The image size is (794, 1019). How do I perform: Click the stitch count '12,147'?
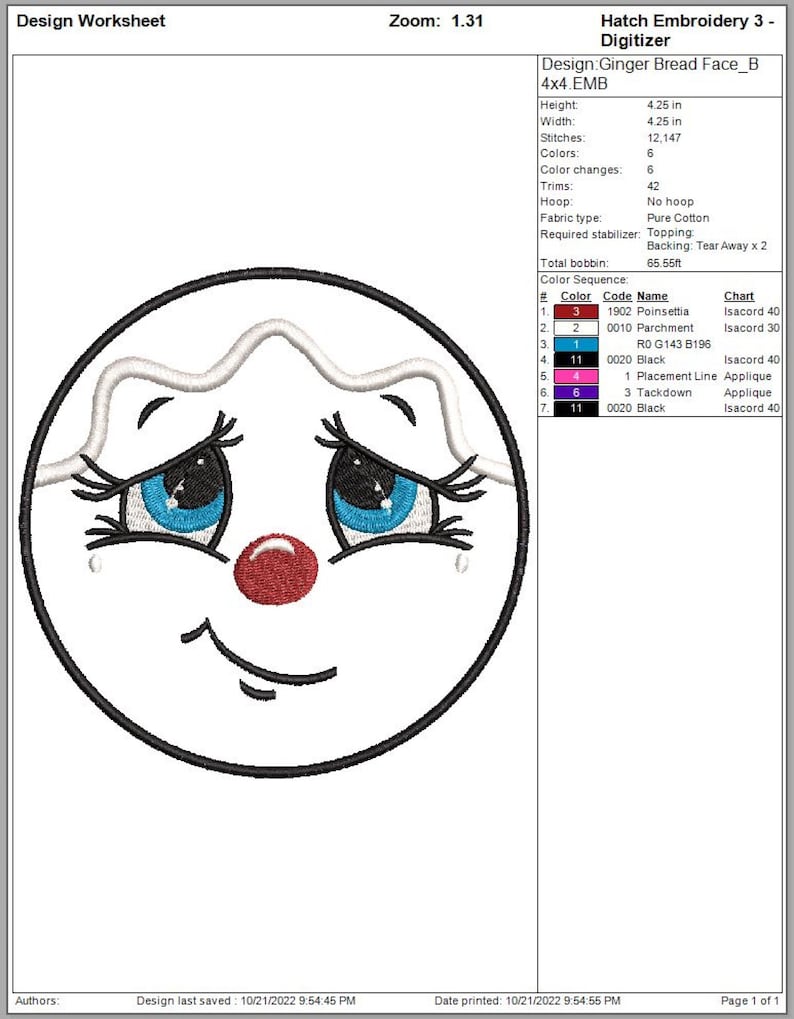pyautogui.click(x=664, y=138)
